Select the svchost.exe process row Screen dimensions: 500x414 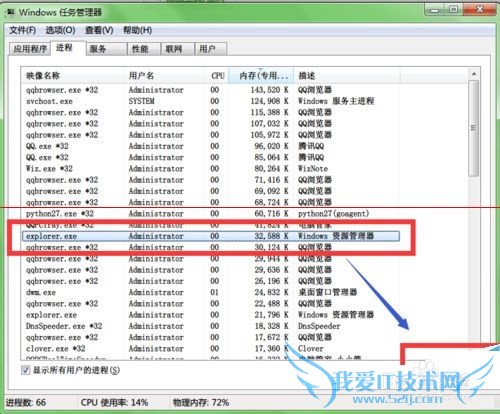[x=211, y=101]
